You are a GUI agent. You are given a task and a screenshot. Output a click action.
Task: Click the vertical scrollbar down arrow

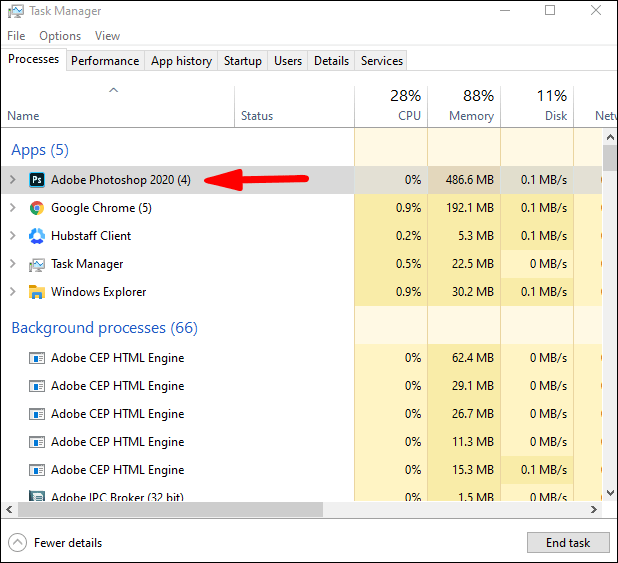(x=610, y=493)
